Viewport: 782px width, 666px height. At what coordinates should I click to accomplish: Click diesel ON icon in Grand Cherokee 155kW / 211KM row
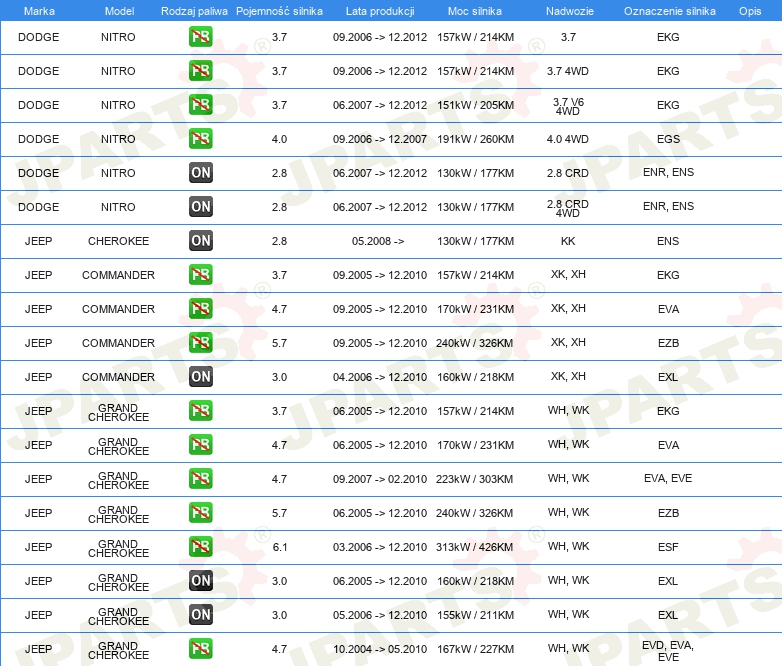[200, 614]
